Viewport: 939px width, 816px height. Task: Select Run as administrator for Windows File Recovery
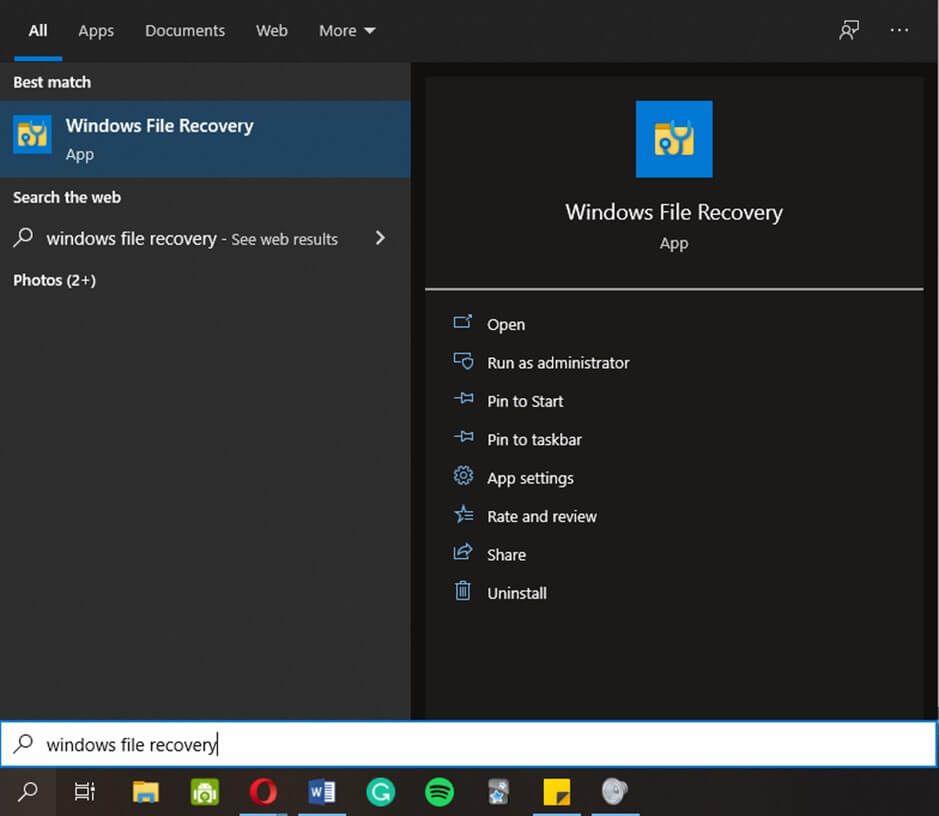(x=557, y=363)
